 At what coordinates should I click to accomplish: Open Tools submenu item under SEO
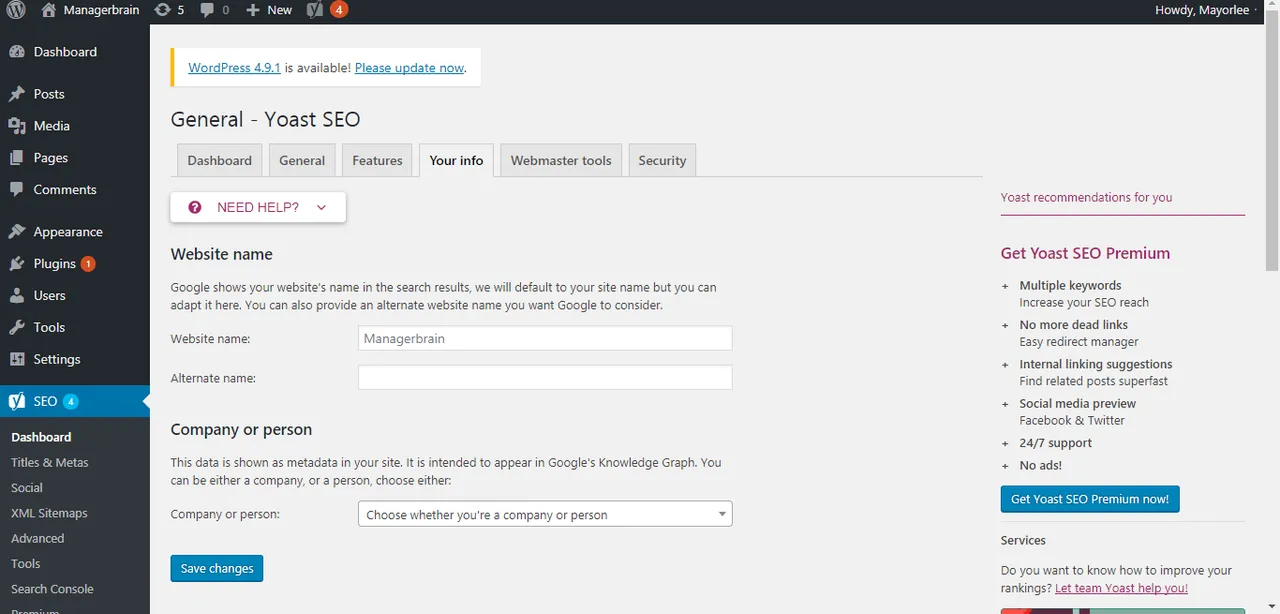26,564
